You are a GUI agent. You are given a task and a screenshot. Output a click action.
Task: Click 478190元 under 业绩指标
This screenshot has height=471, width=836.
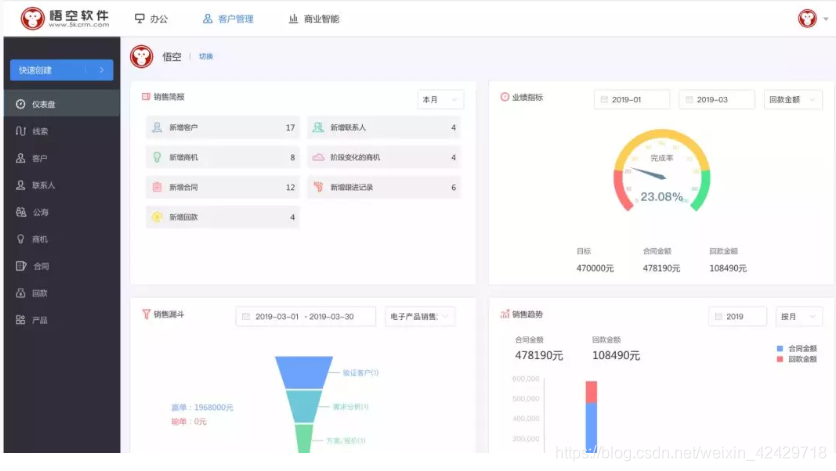(x=661, y=268)
